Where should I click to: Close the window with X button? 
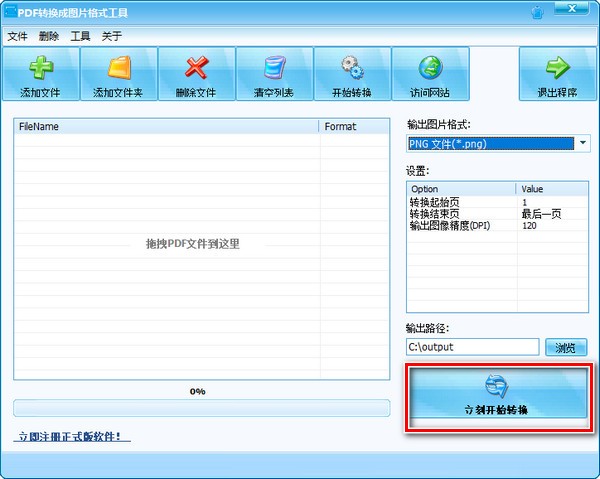coord(572,9)
